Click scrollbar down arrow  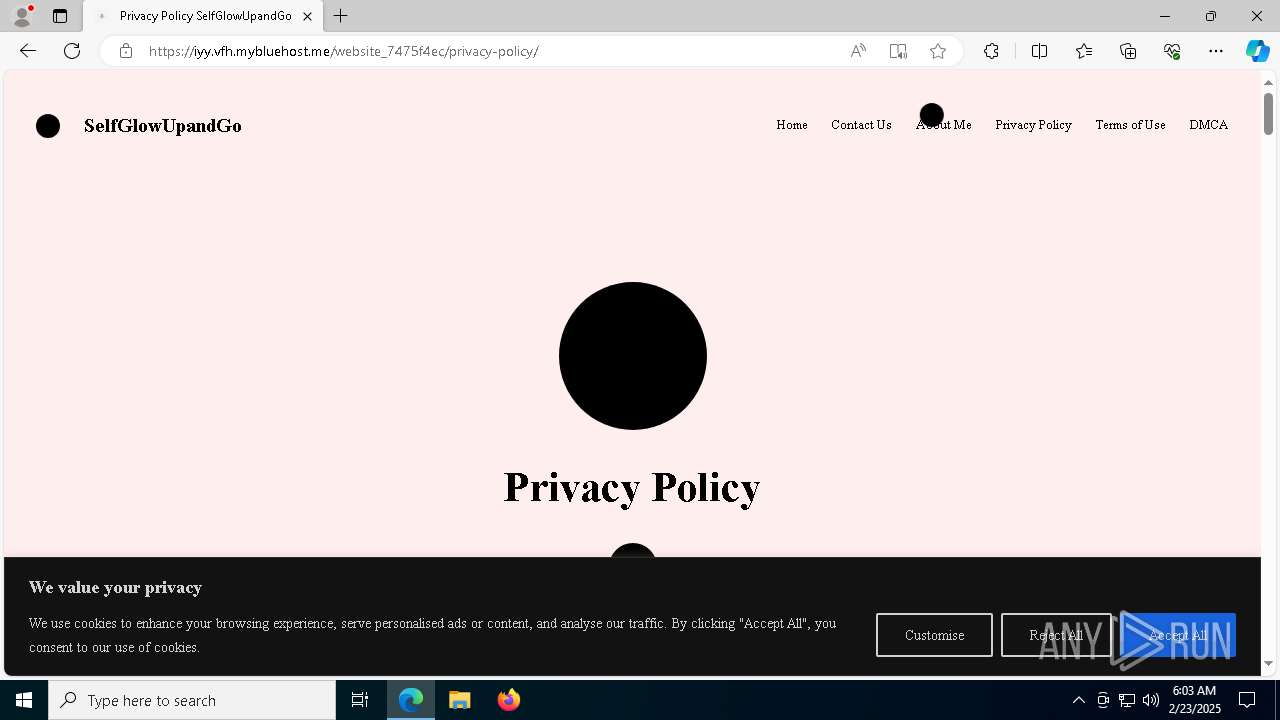pyautogui.click(x=1268, y=663)
